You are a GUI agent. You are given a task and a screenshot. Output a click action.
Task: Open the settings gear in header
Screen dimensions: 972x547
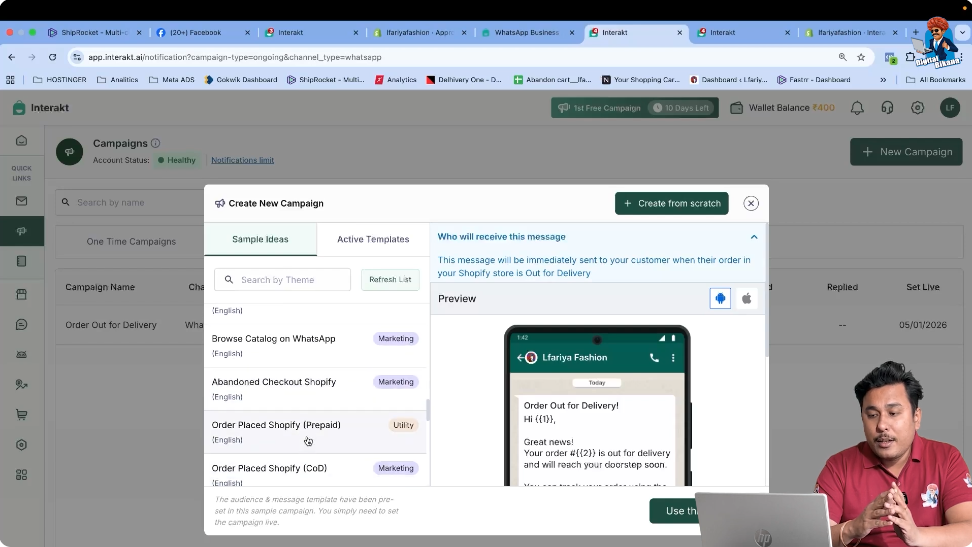pyautogui.click(x=917, y=108)
